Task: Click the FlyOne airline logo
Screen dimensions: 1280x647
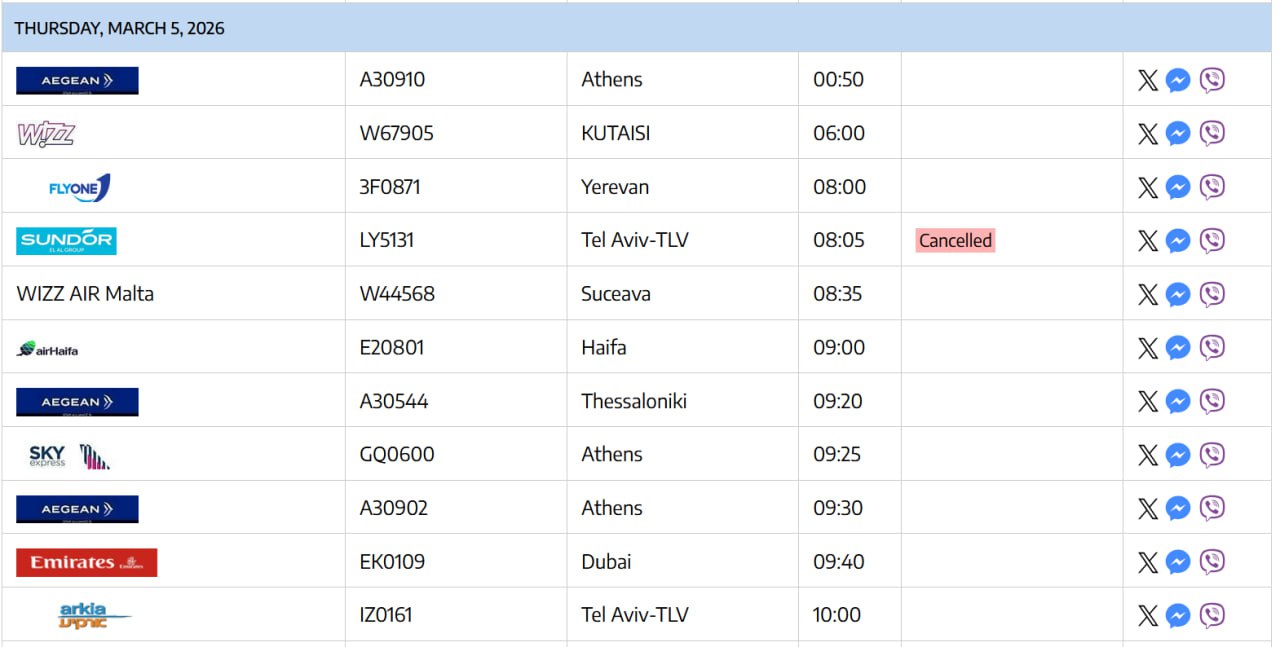Action: point(79,187)
